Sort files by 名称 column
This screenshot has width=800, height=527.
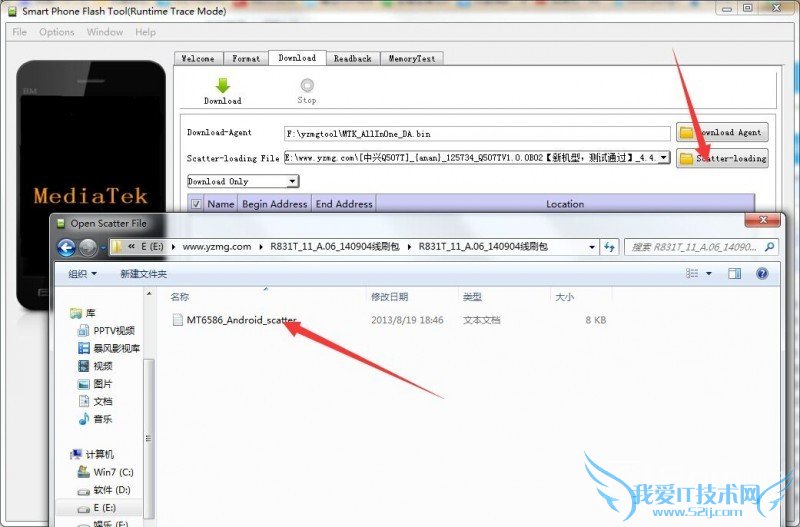[x=180, y=297]
